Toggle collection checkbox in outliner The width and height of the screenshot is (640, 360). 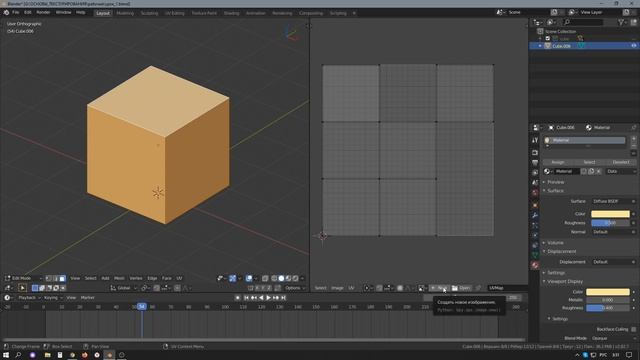tap(548, 38)
